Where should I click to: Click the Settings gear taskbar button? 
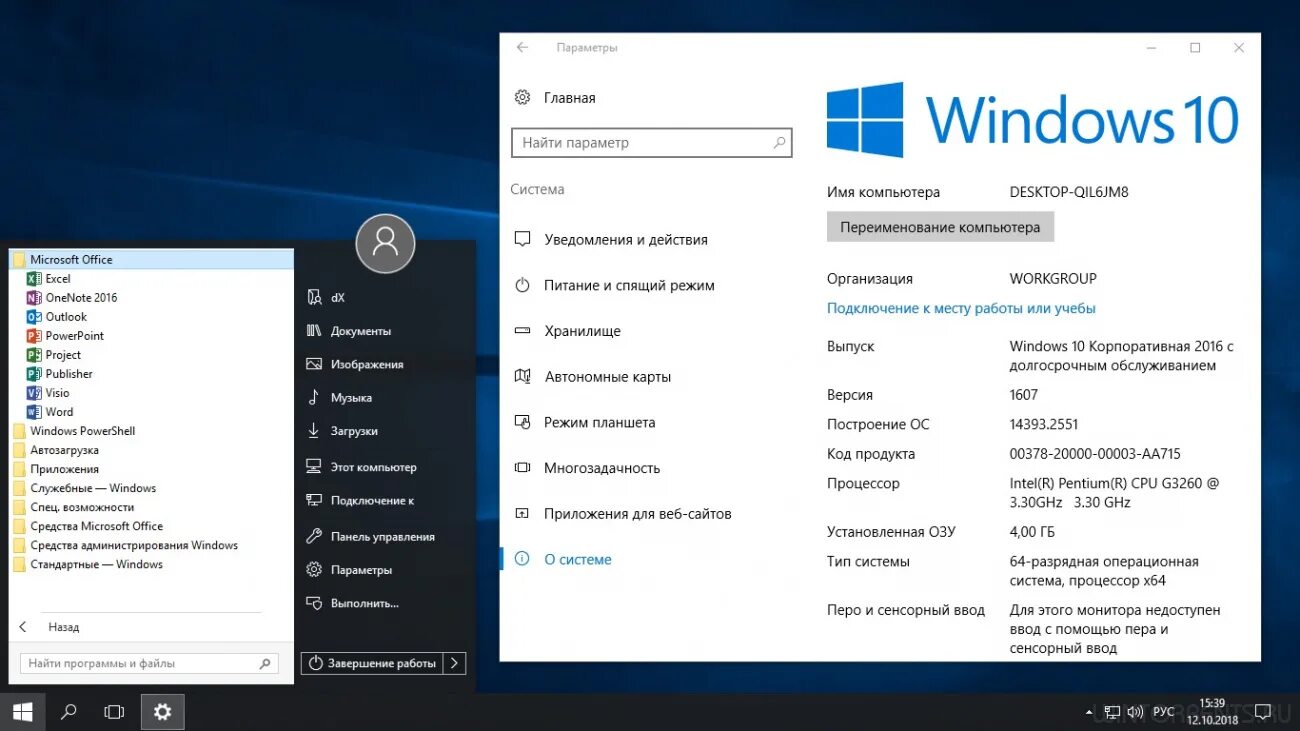(162, 712)
